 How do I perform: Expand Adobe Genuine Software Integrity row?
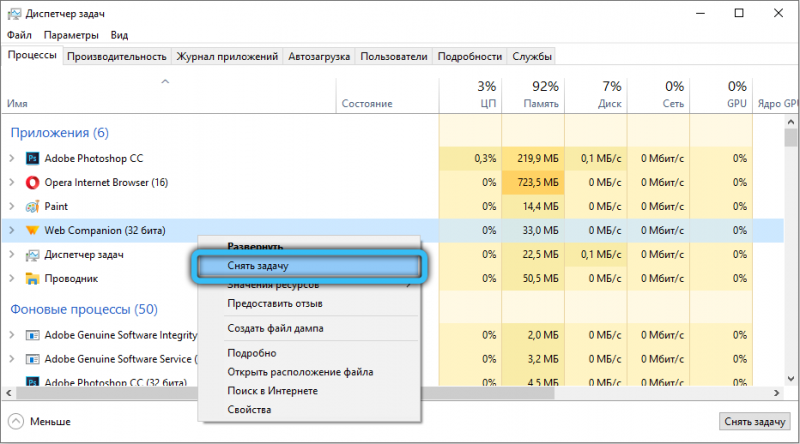tap(12, 335)
